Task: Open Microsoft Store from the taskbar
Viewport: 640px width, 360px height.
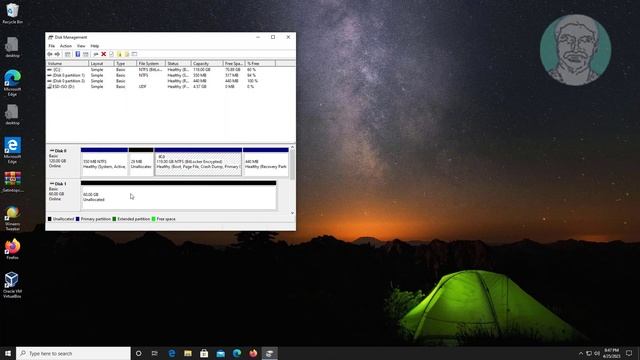Action: [204, 353]
